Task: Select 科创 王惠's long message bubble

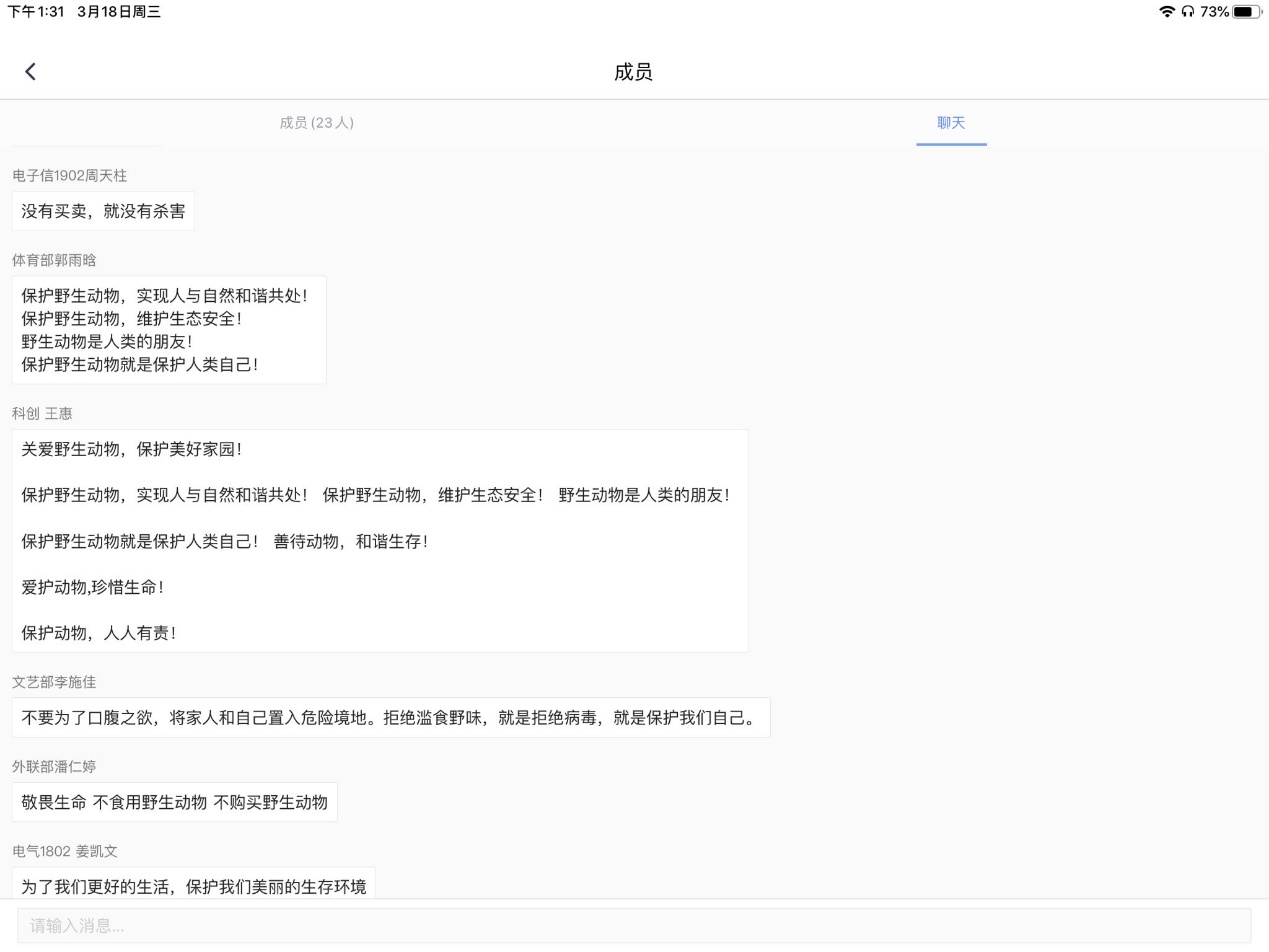Action: [x=380, y=541]
